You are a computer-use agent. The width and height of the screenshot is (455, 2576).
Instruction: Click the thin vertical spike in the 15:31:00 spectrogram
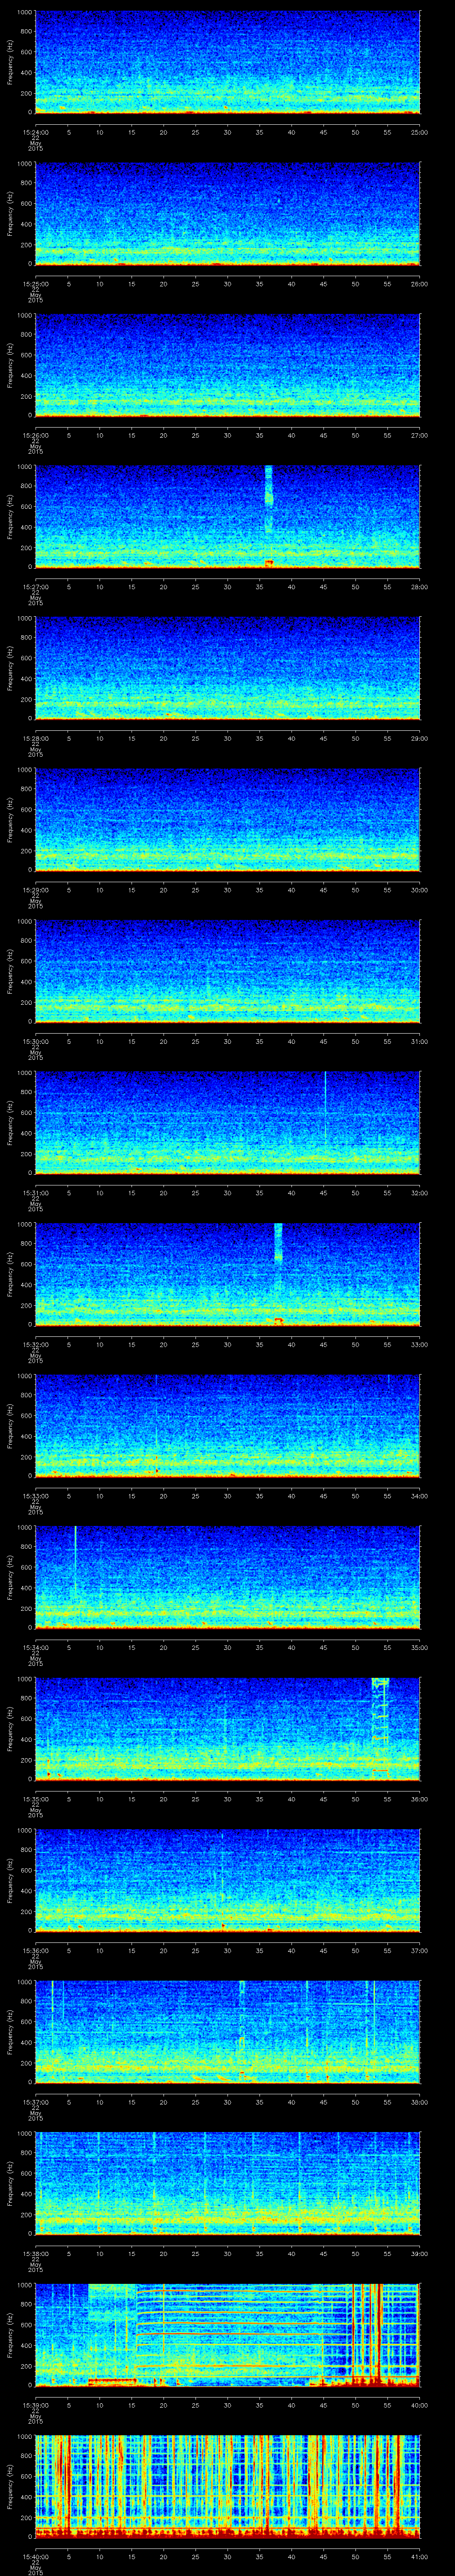click(325, 1110)
